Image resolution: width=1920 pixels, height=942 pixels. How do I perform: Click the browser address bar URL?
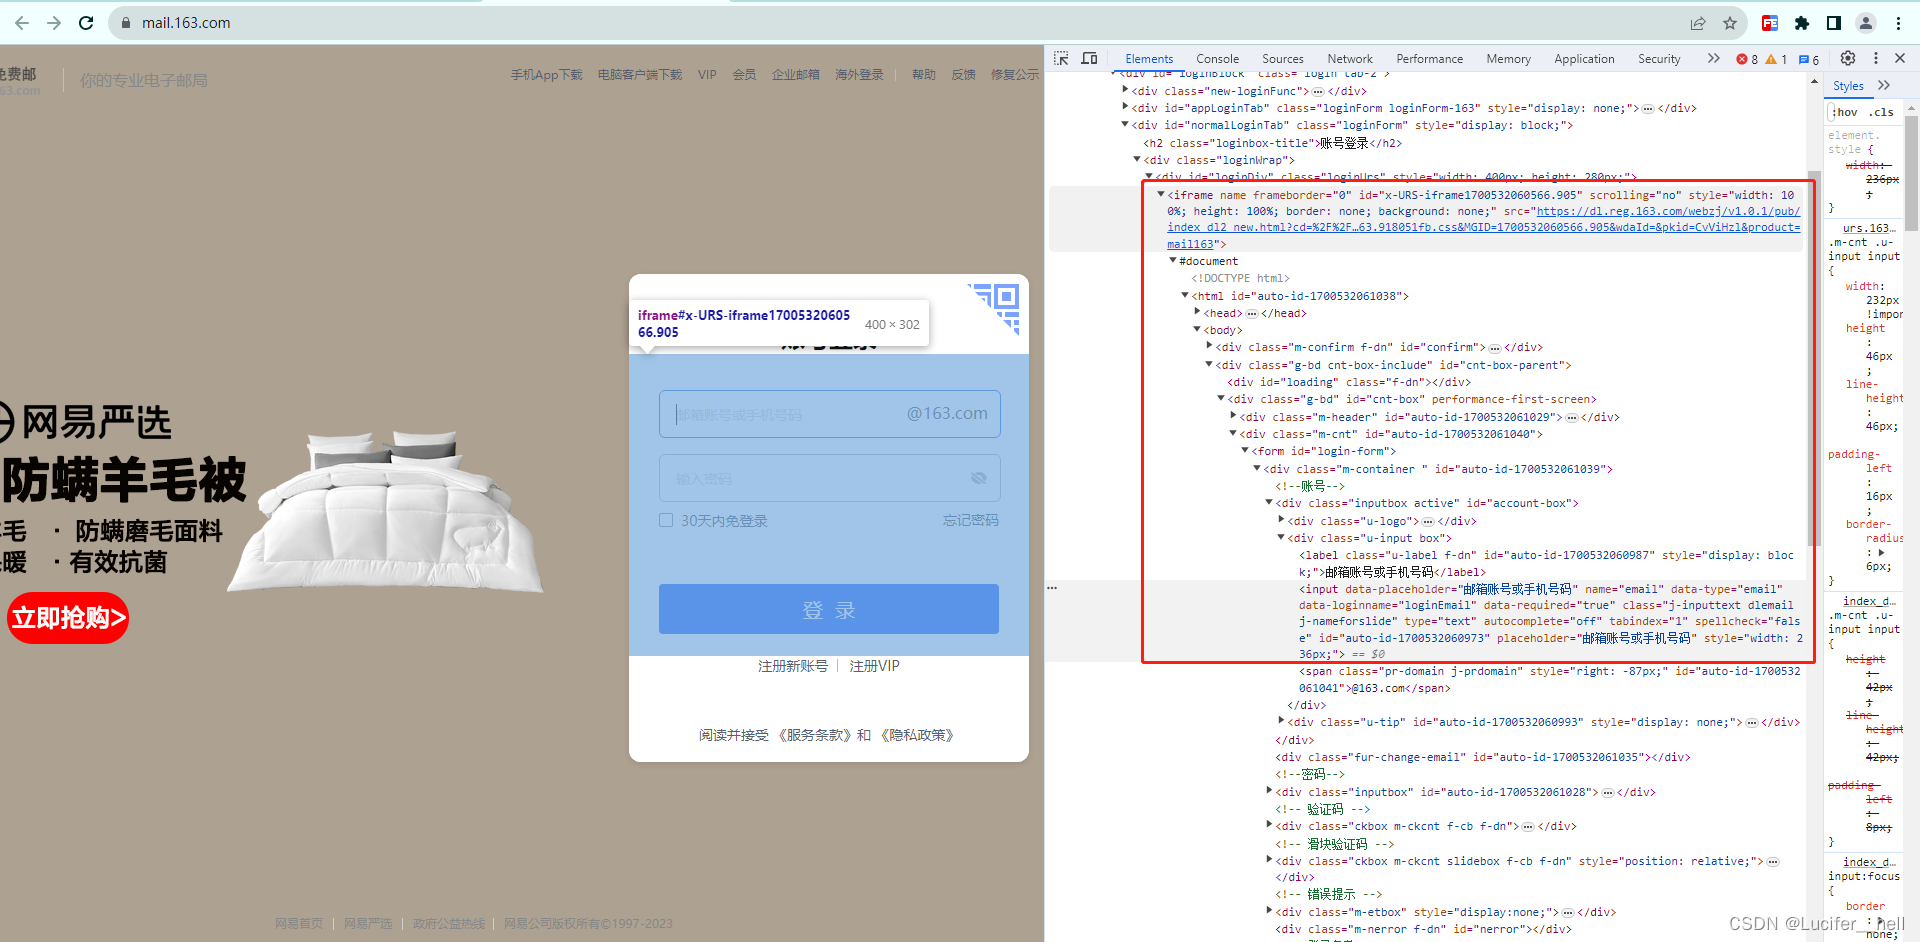(186, 23)
